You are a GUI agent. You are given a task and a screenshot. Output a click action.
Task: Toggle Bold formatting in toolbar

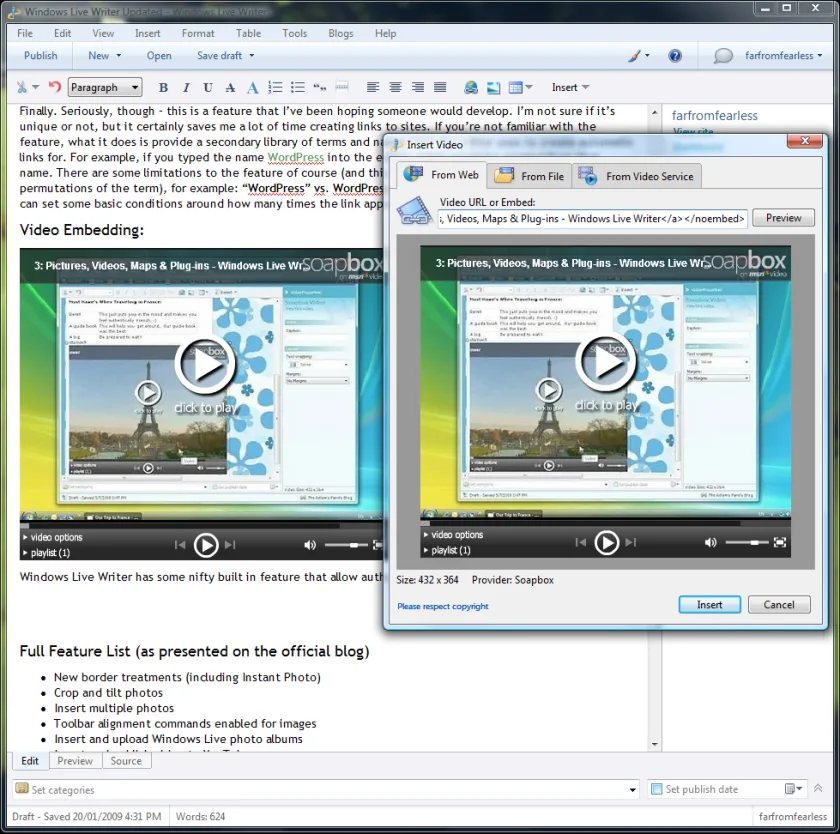click(x=163, y=87)
